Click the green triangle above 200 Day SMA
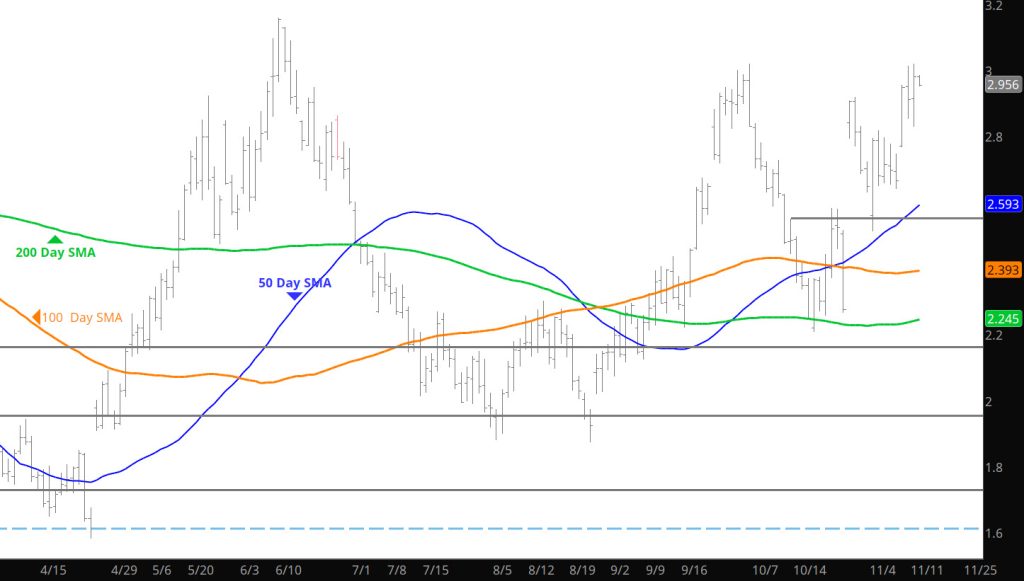The height and width of the screenshot is (581, 1024). pos(55,238)
